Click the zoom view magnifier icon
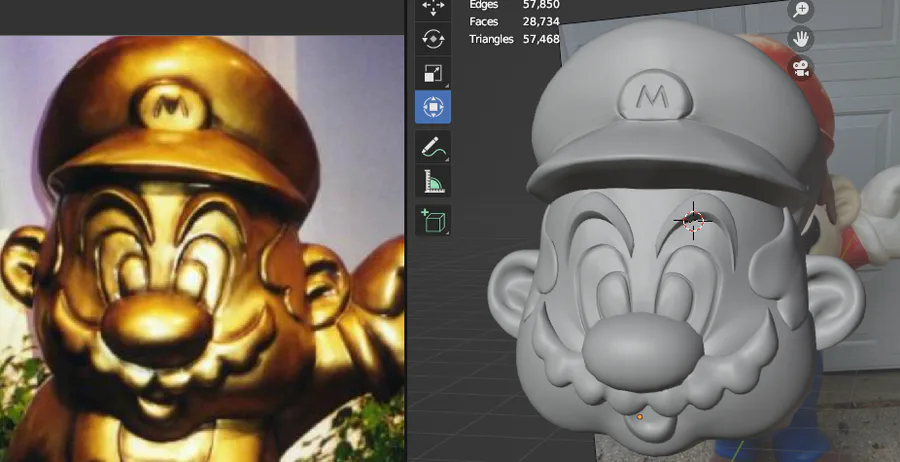The width and height of the screenshot is (900, 462). [x=801, y=9]
